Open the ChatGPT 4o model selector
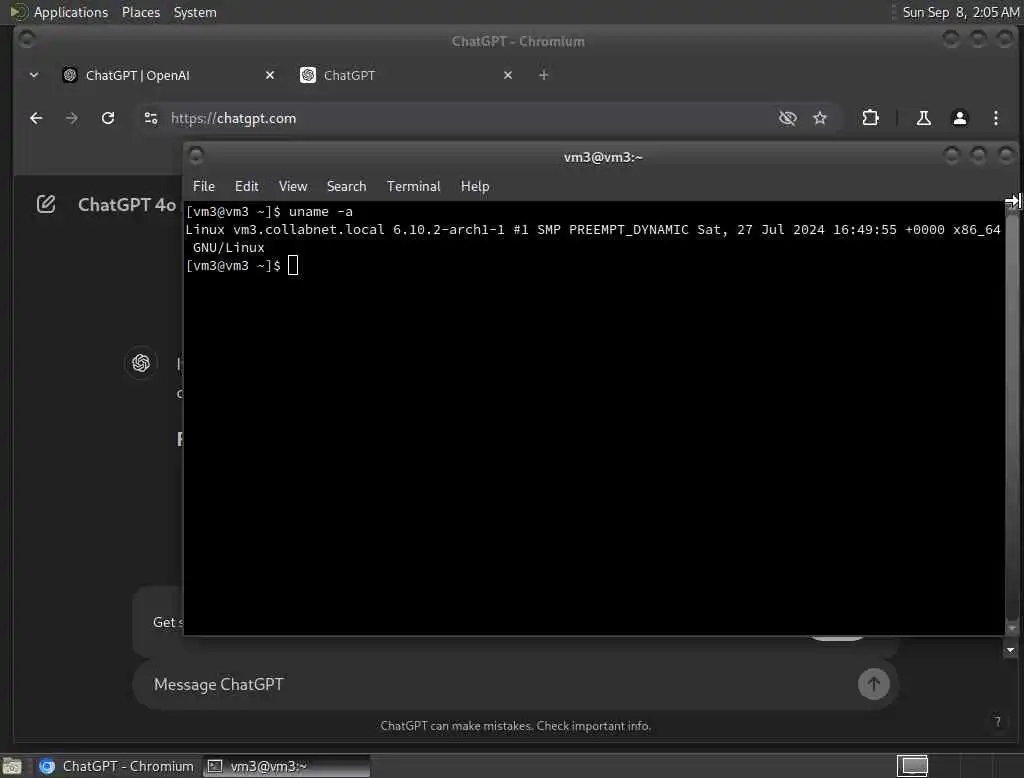Screen dimensions: 1024x778 [127, 204]
